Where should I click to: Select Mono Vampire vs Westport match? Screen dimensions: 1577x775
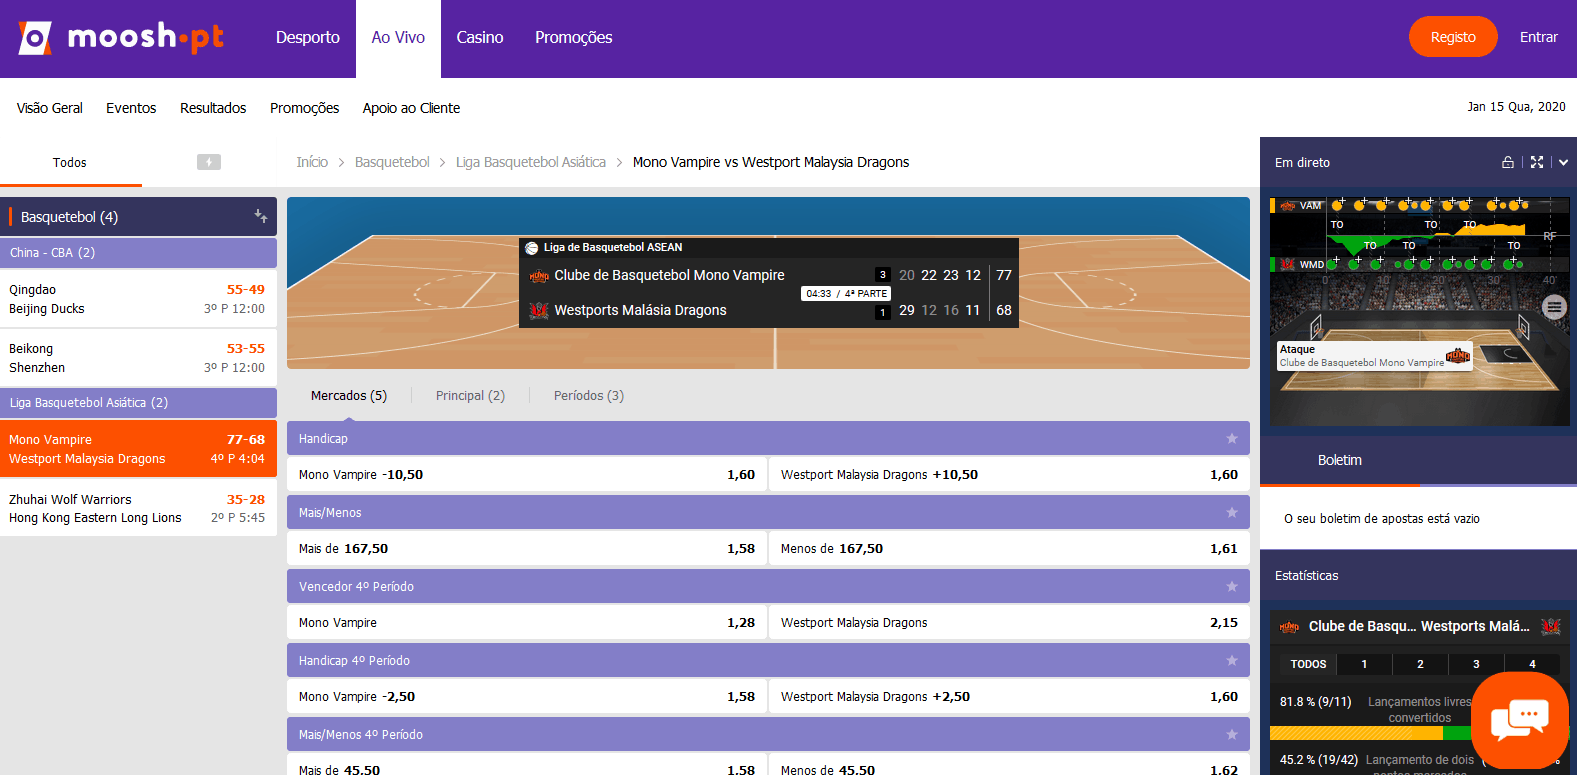point(138,449)
